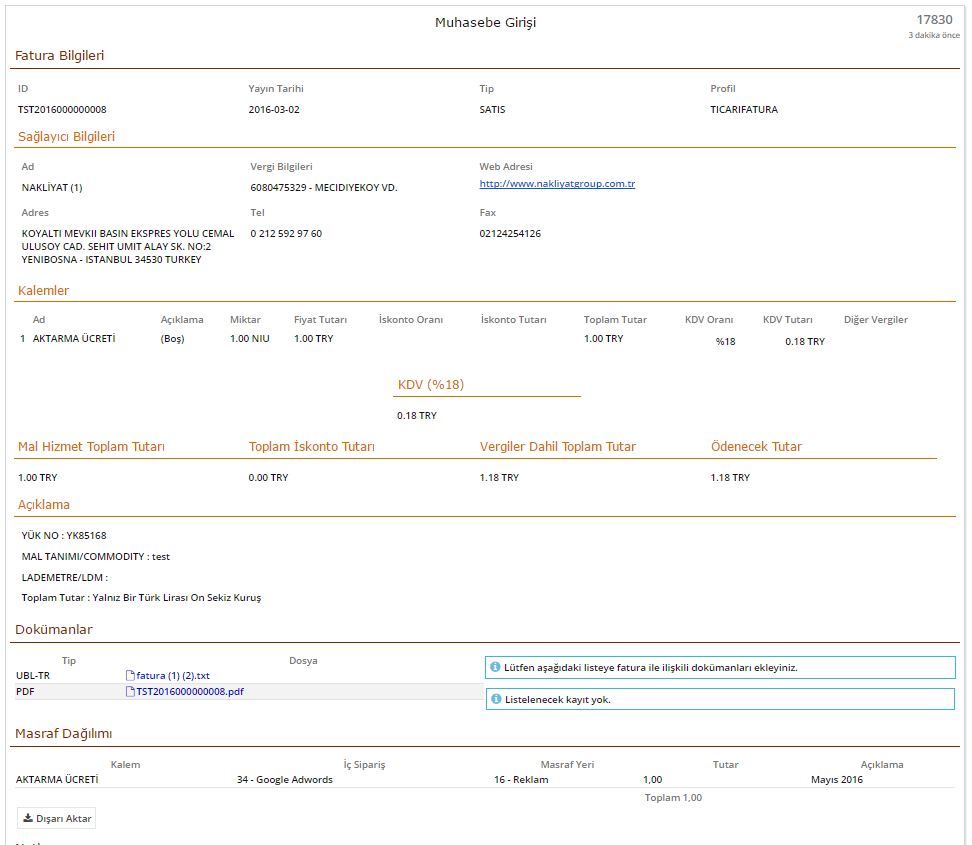Select AKTARMA ÜCRETİ item in Kalemler table

click(x=74, y=339)
